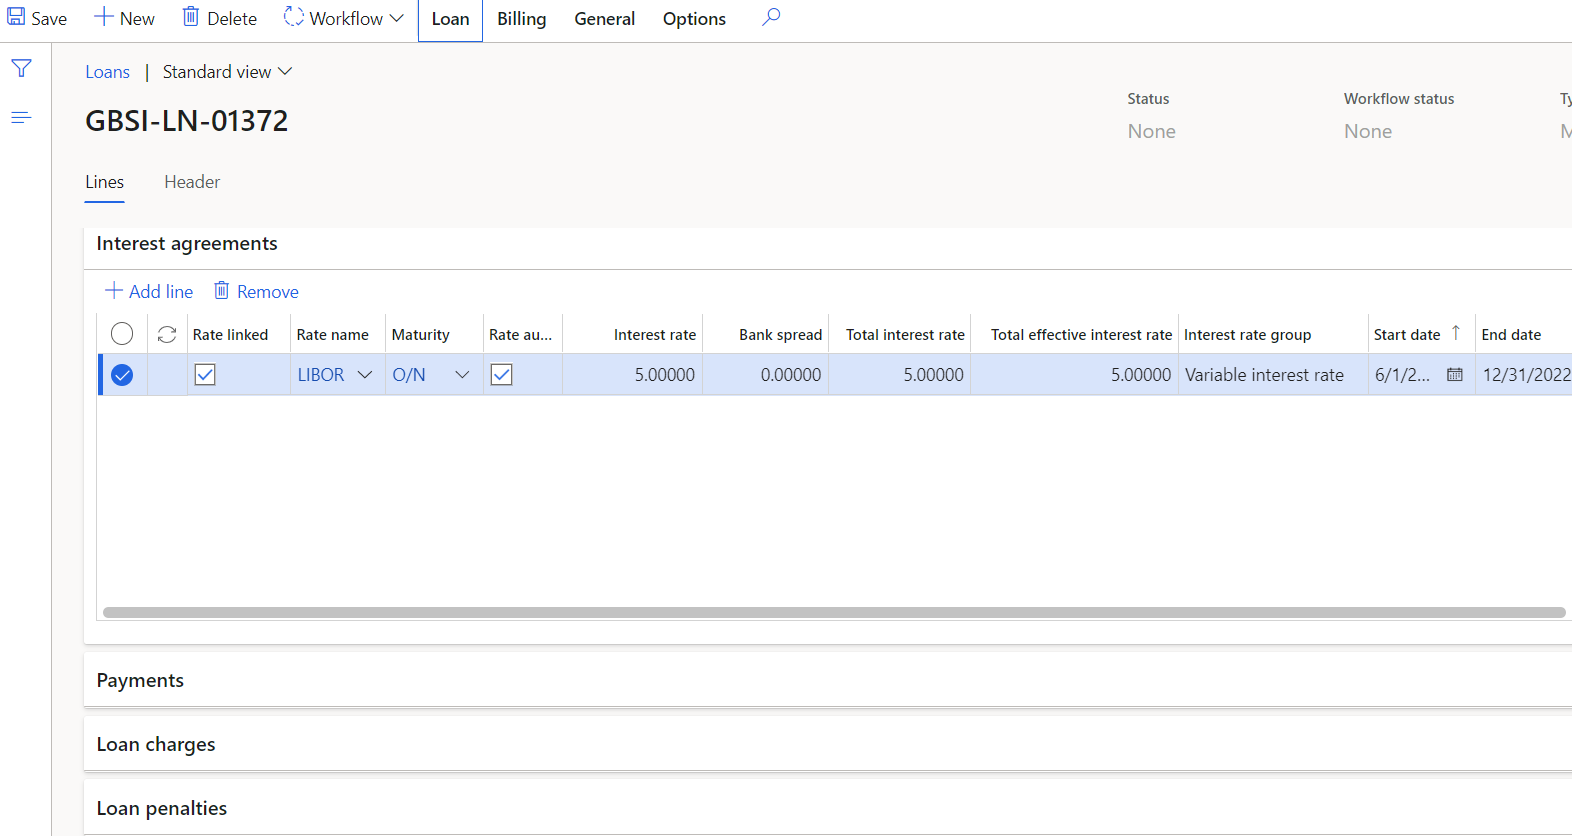
Task: Follow the Loans breadcrumb link
Action: coord(107,72)
